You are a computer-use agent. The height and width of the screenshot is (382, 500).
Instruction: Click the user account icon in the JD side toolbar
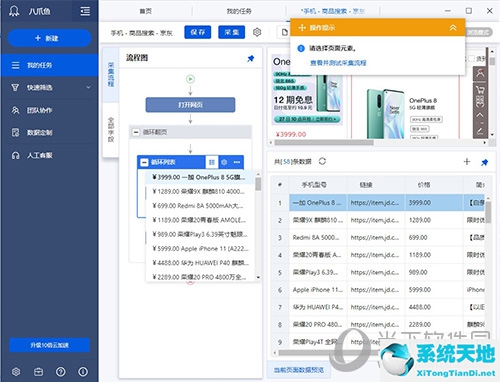480,73
